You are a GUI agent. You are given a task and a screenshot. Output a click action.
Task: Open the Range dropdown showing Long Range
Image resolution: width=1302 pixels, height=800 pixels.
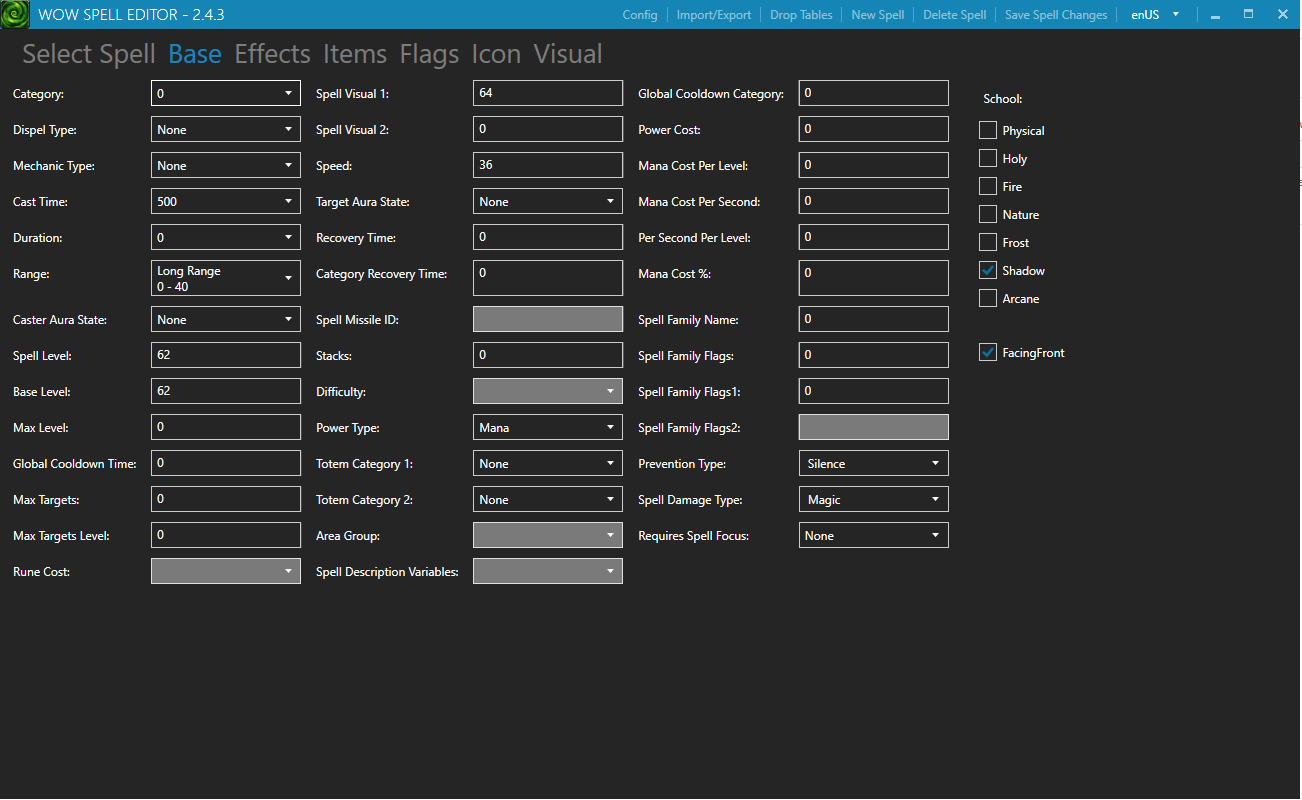[225, 277]
